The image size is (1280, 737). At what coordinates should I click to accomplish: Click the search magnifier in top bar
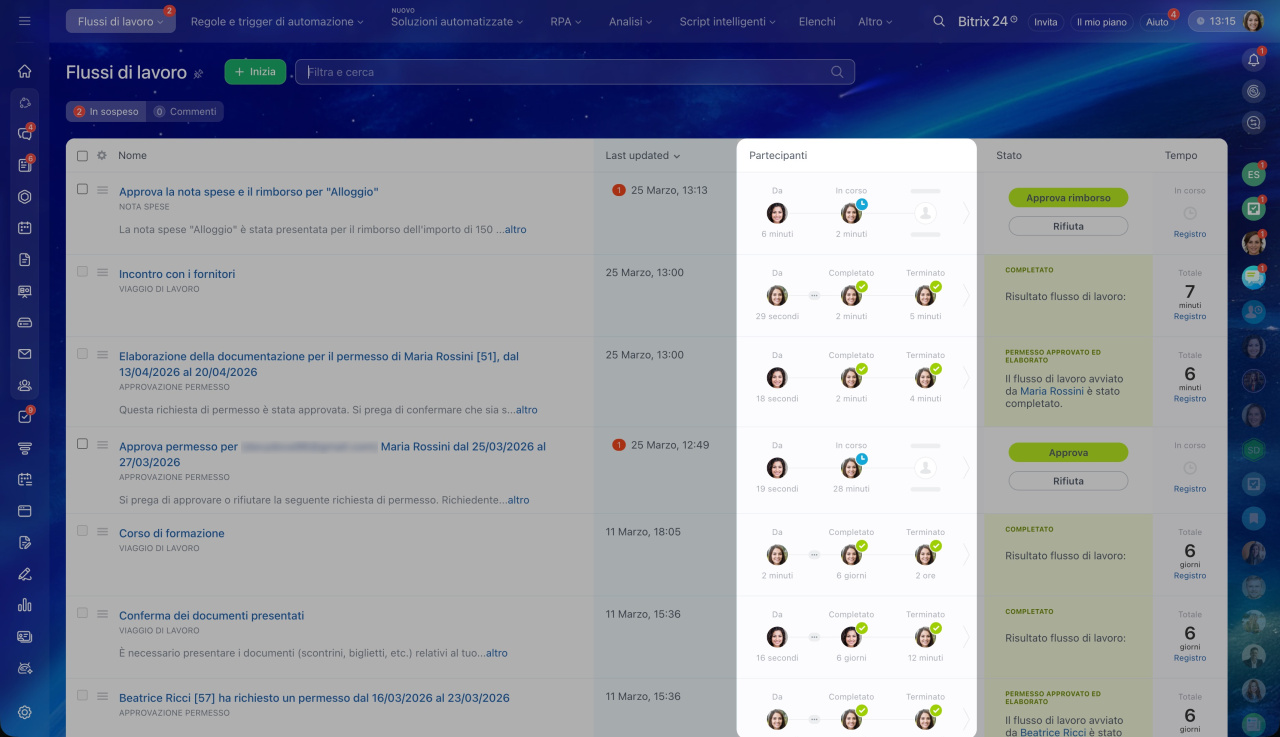coord(938,21)
